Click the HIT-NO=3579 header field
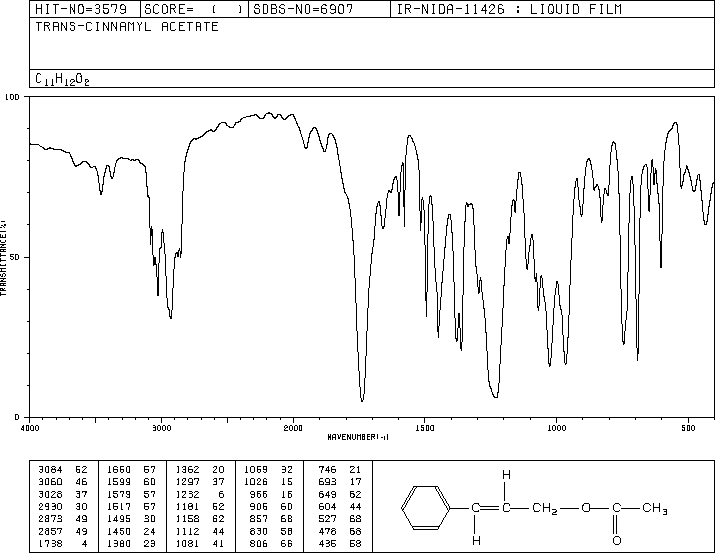 85,9
